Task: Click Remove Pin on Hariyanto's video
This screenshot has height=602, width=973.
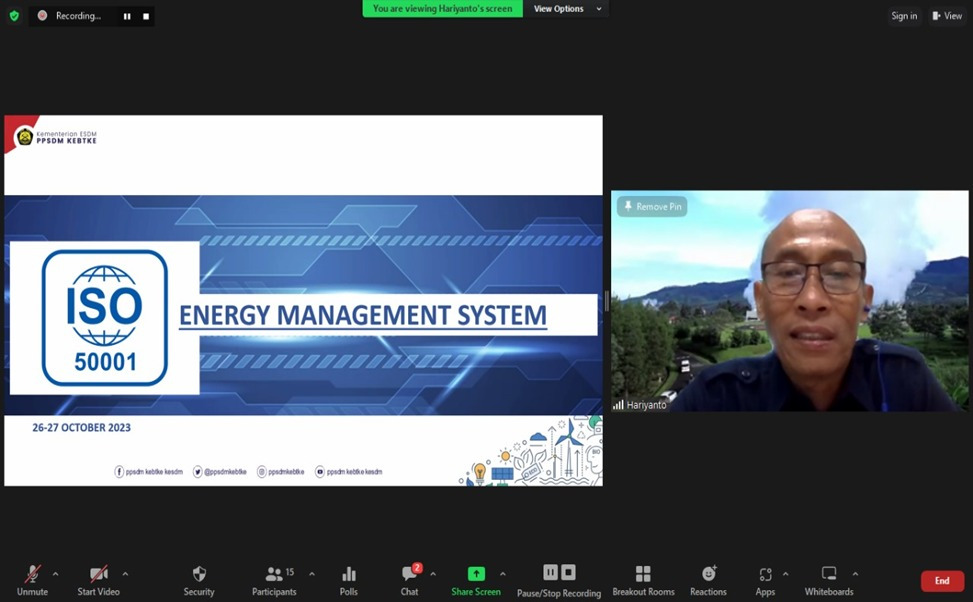Action: (652, 207)
